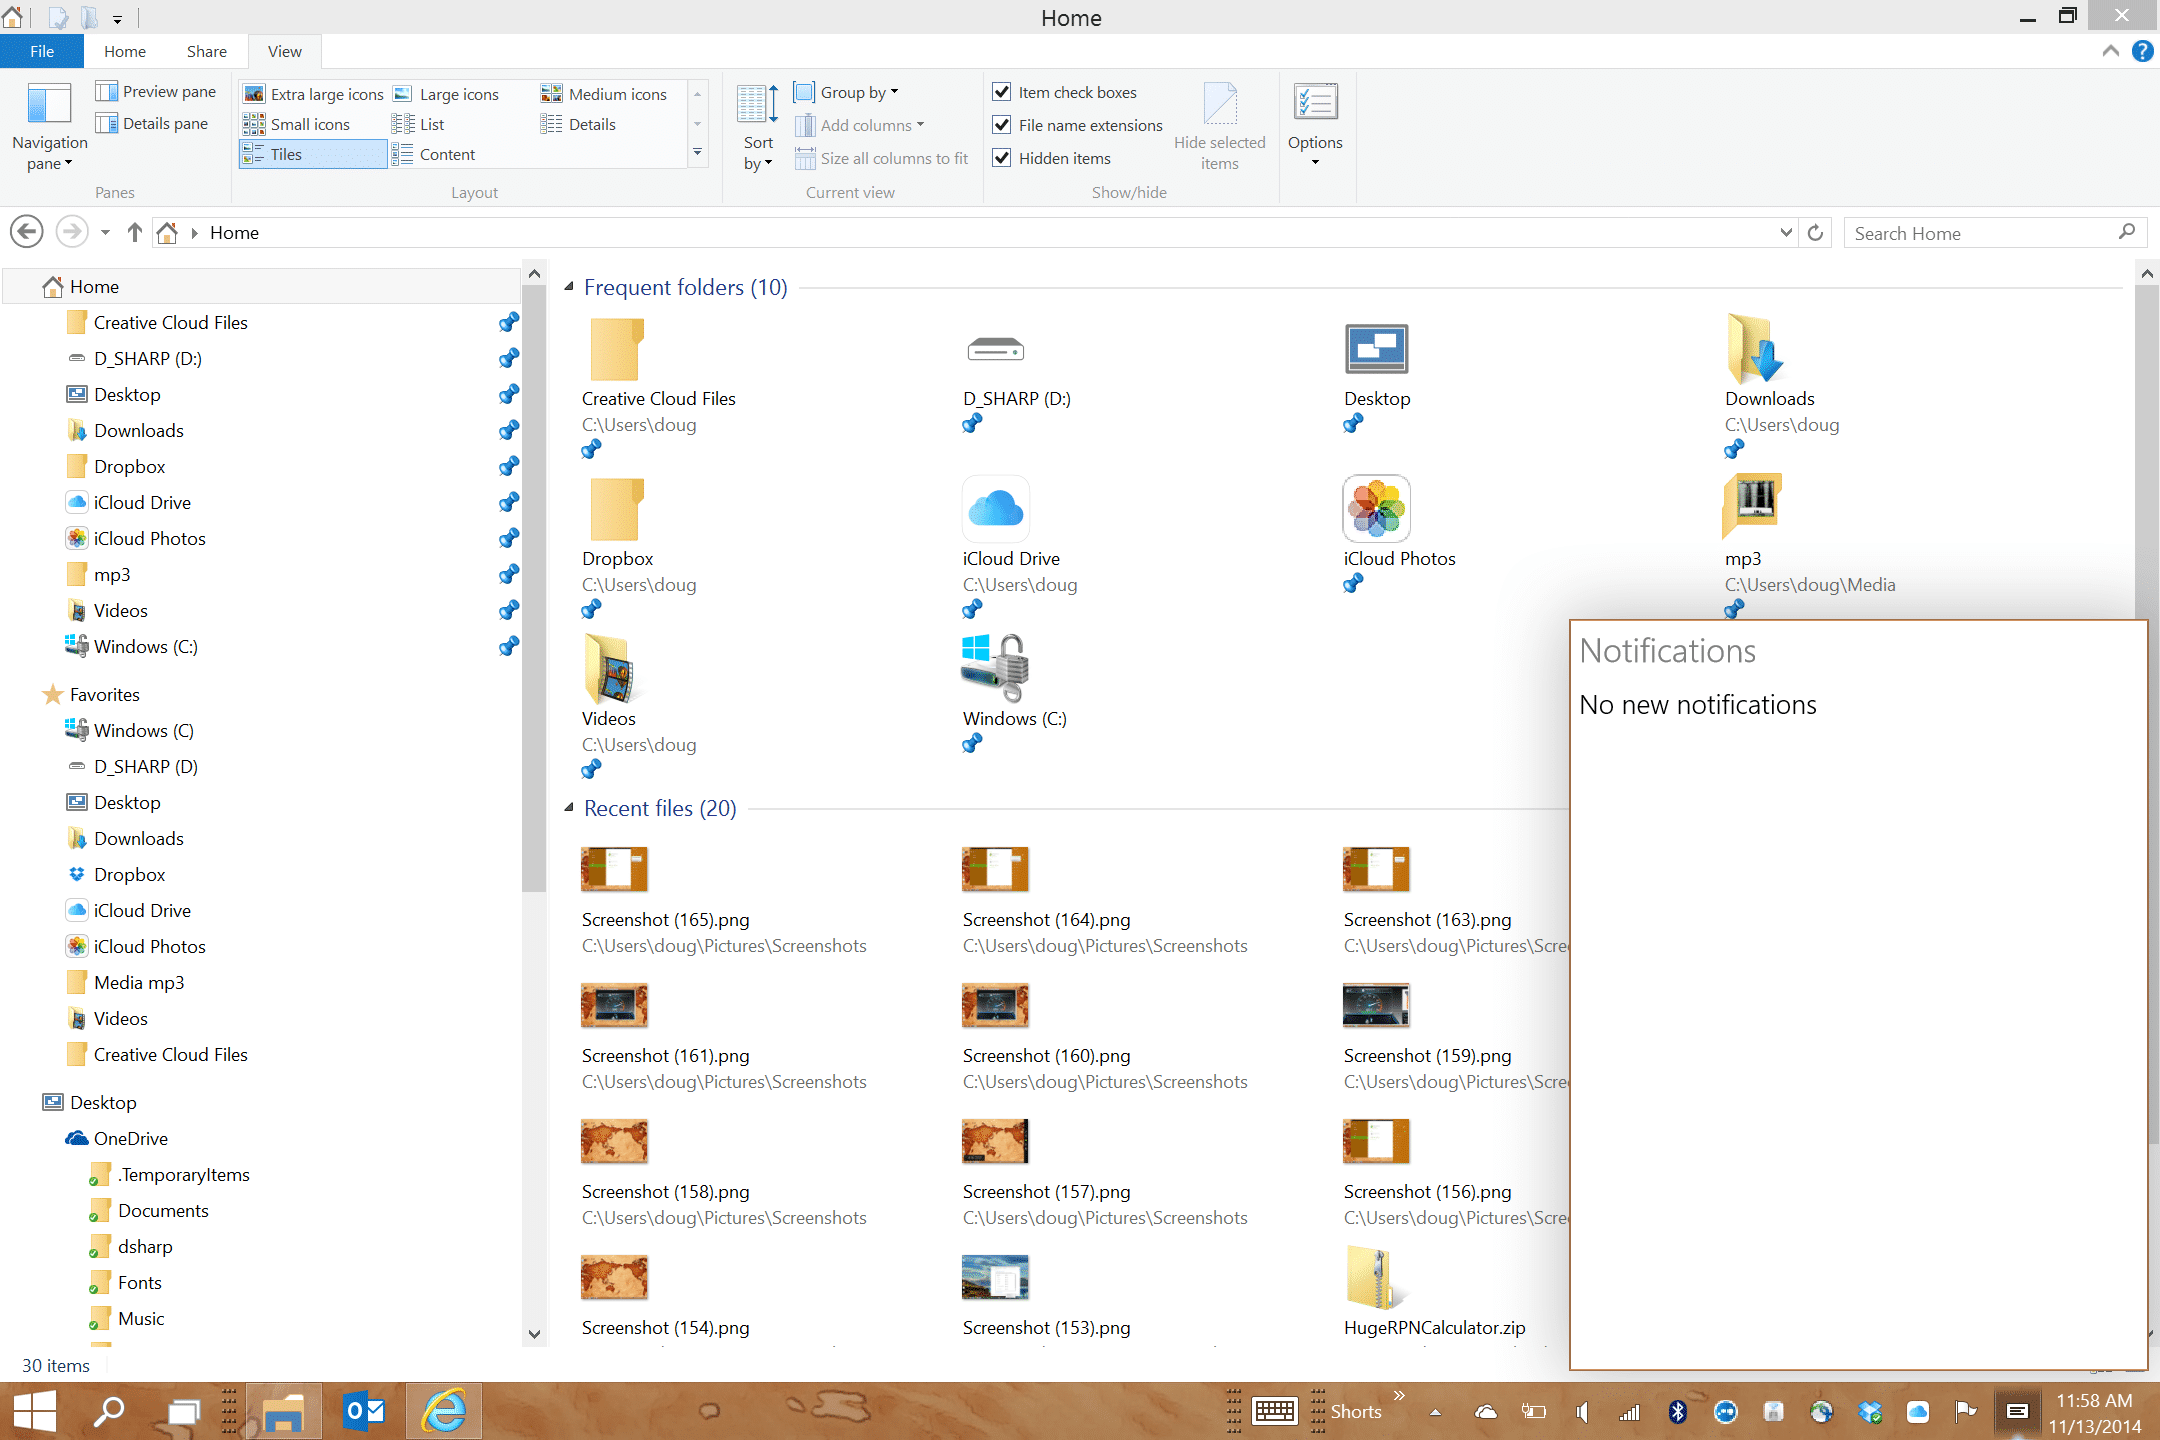Viewport: 2160px width, 1440px height.
Task: Switch layout to Extra large icons
Action: [314, 94]
